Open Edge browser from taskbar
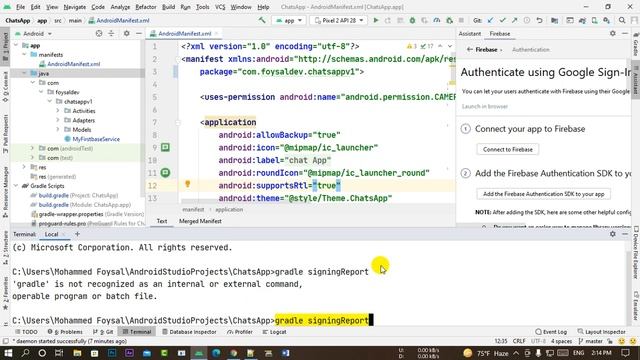The image size is (640, 360). pos(216,353)
